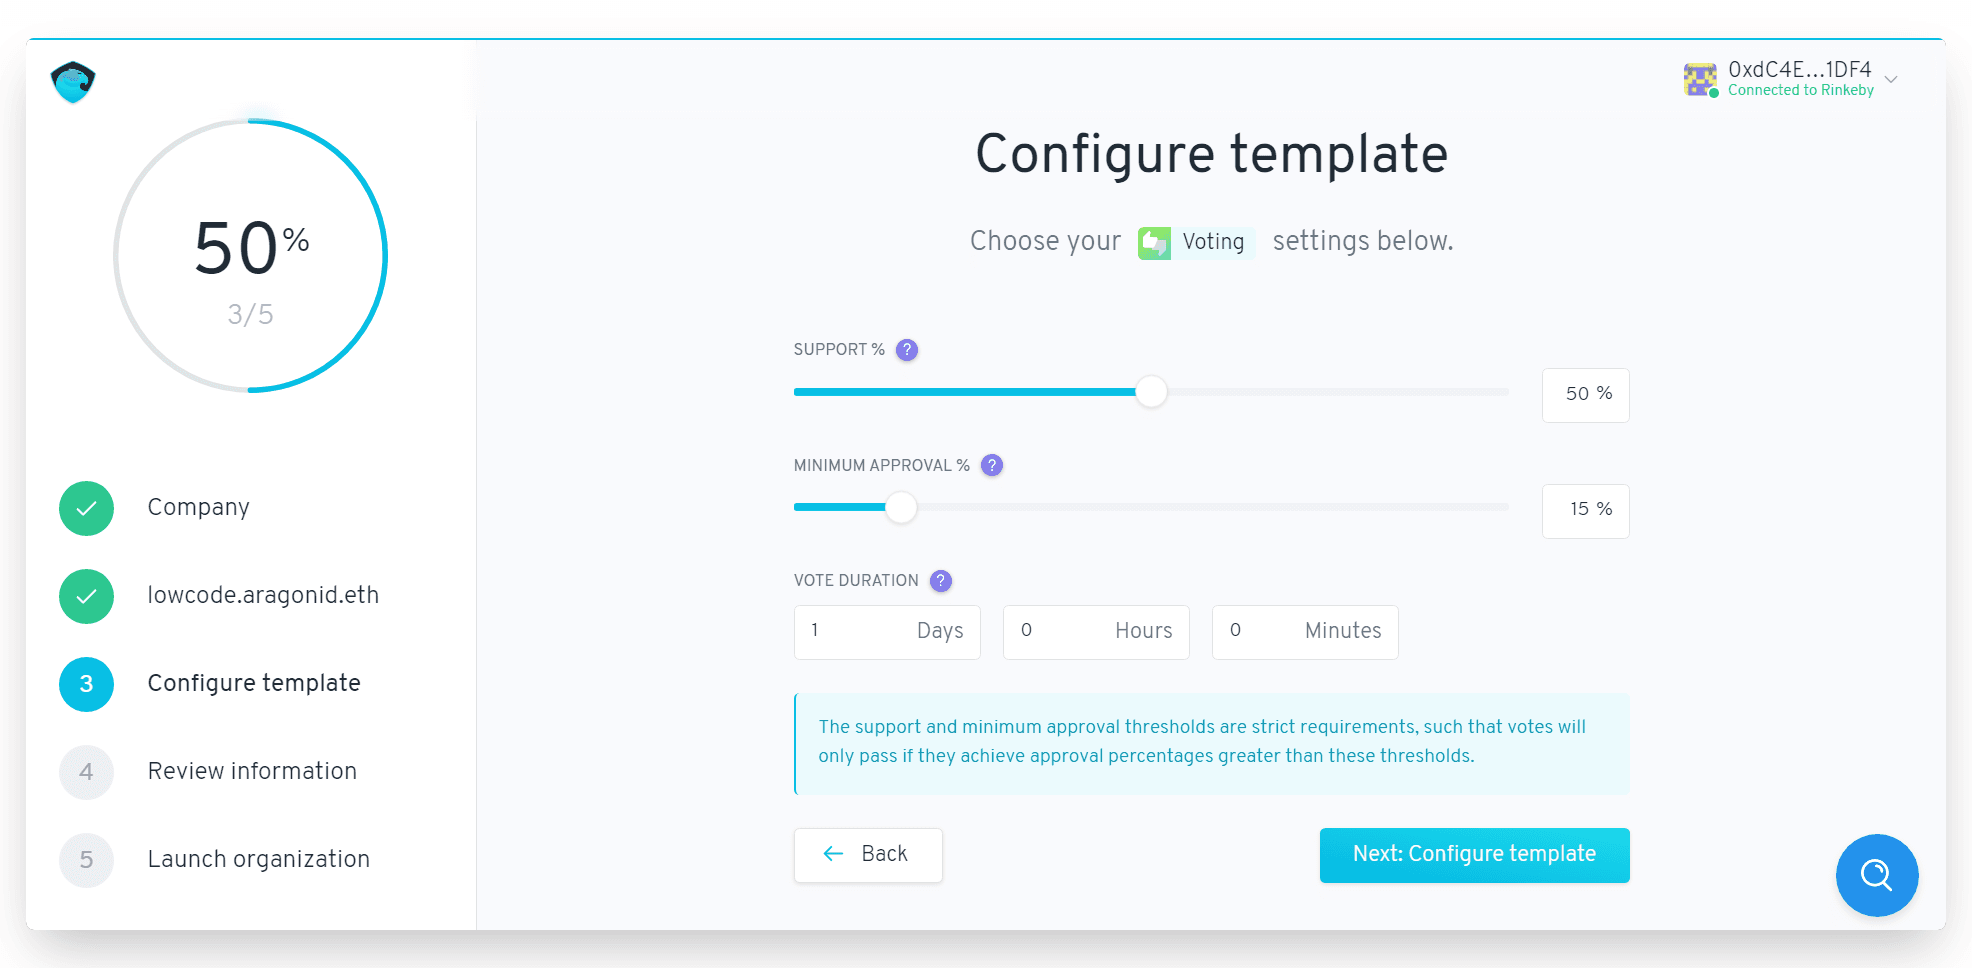Select step 5 Launch organization
This screenshot has height=968, width=1972.
(x=258, y=860)
